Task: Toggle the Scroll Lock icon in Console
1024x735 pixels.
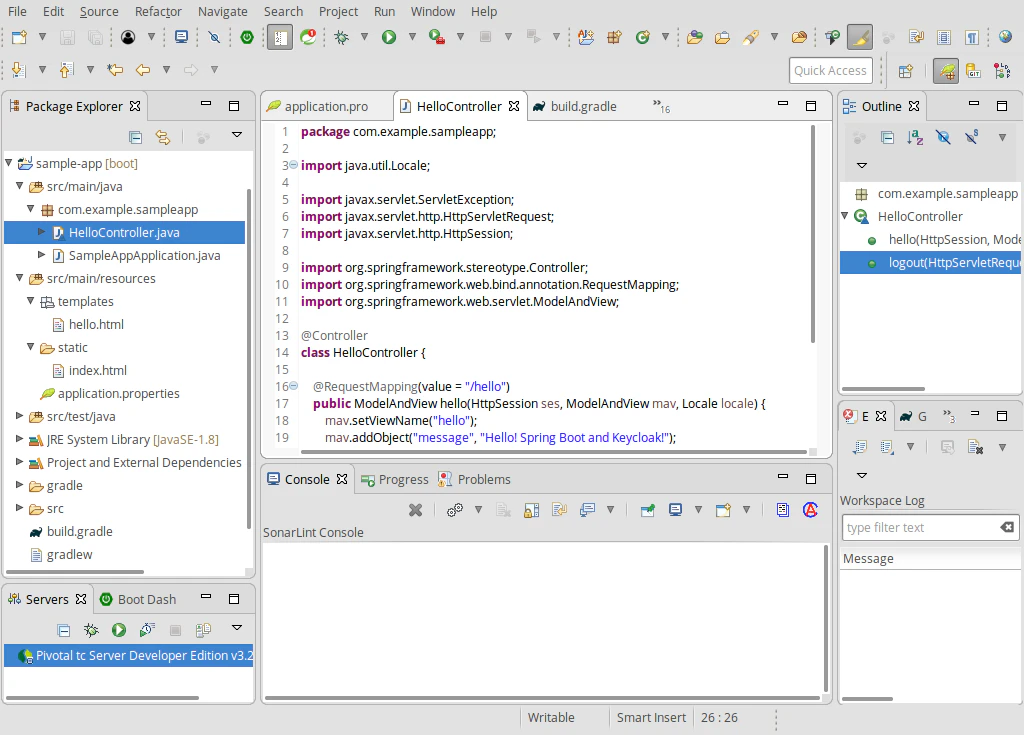Action: [531, 510]
